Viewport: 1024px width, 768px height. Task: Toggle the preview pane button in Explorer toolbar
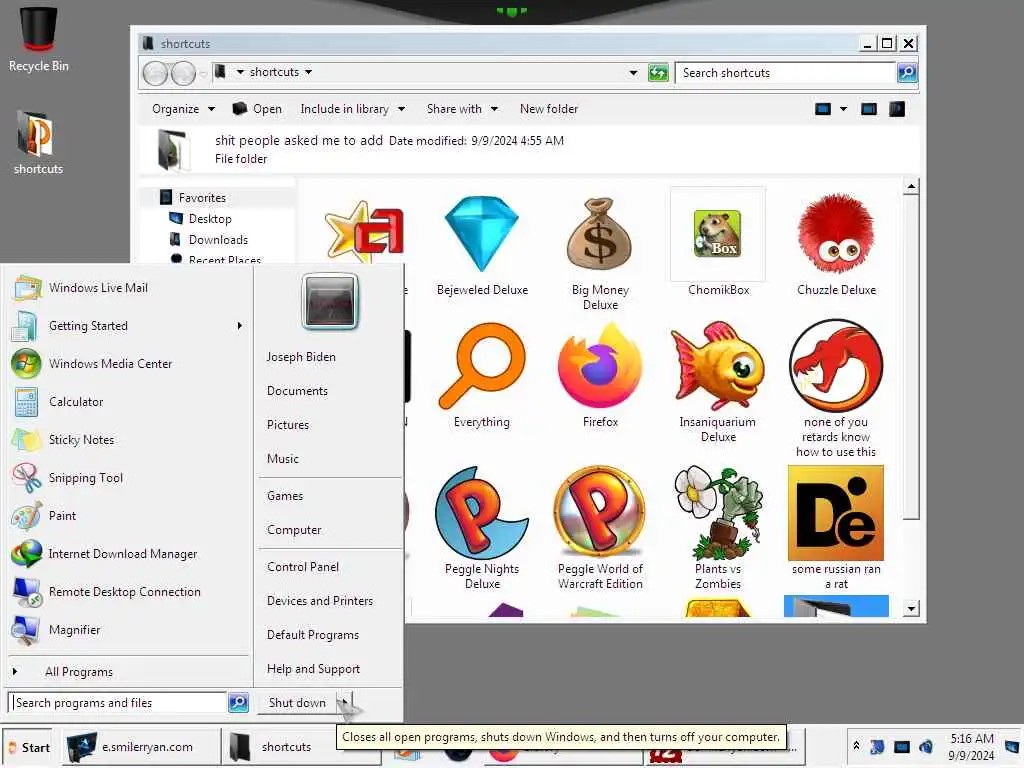point(869,109)
